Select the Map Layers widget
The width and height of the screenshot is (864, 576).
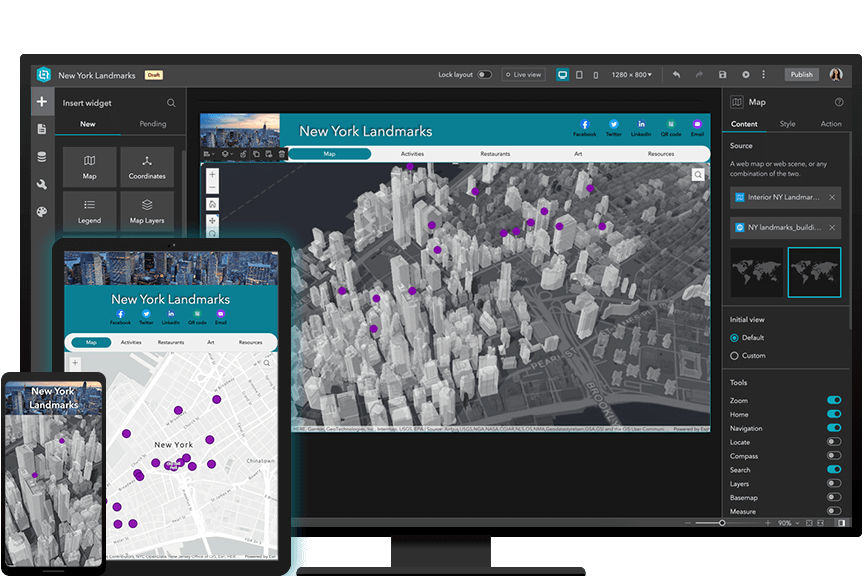point(147,211)
